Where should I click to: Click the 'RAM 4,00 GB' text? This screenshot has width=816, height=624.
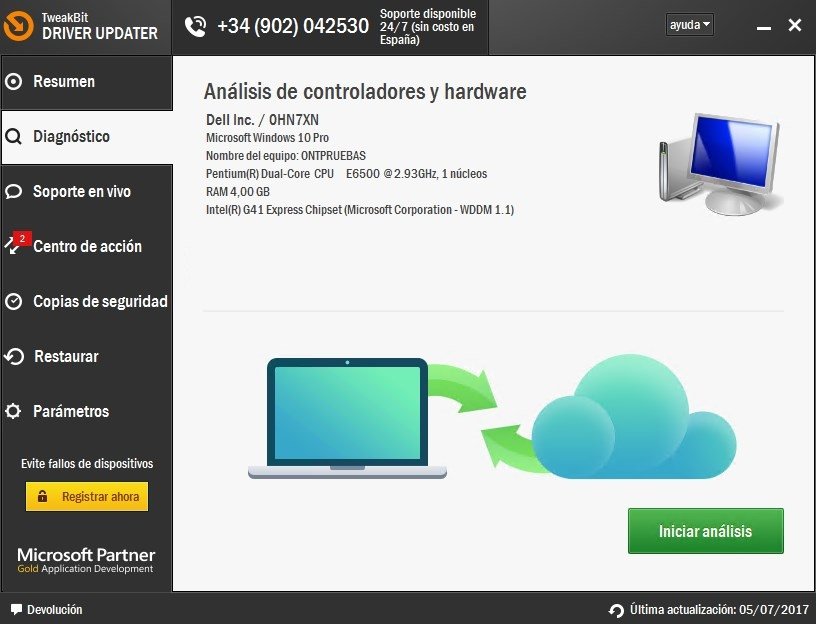pos(238,192)
